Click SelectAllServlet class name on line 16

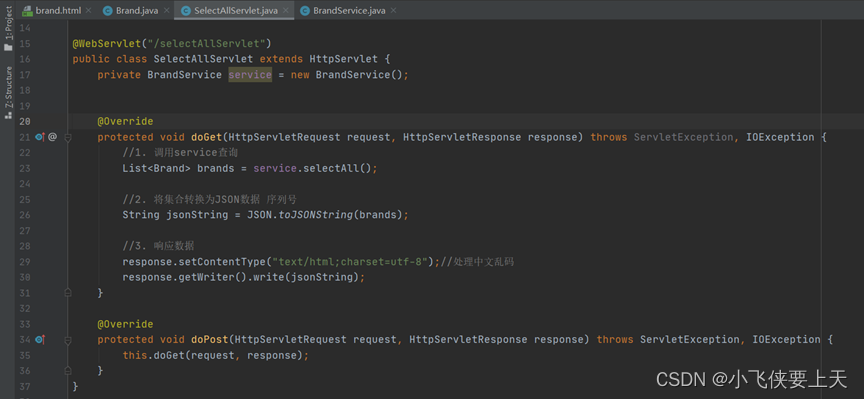[203, 59]
